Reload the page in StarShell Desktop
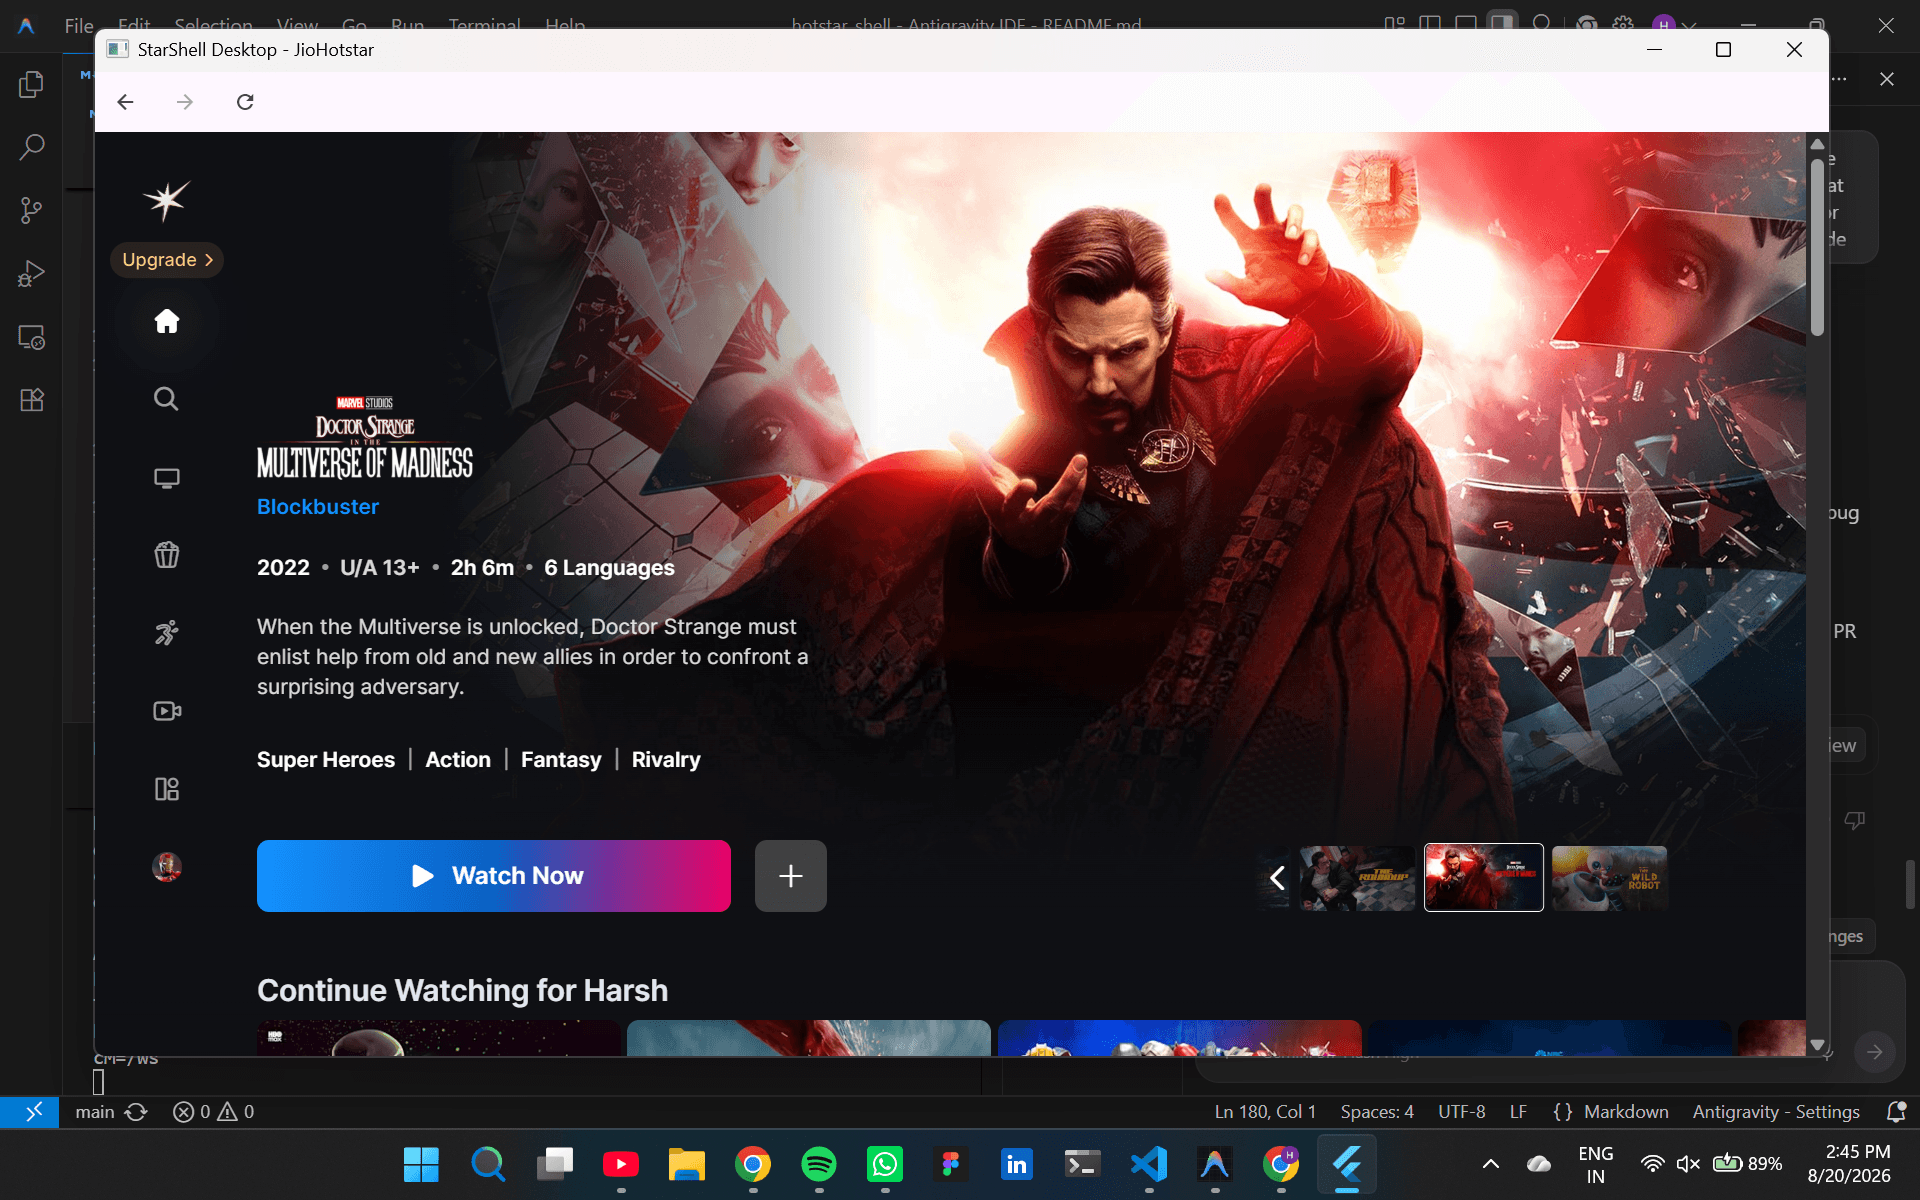The height and width of the screenshot is (1200, 1920). [245, 101]
